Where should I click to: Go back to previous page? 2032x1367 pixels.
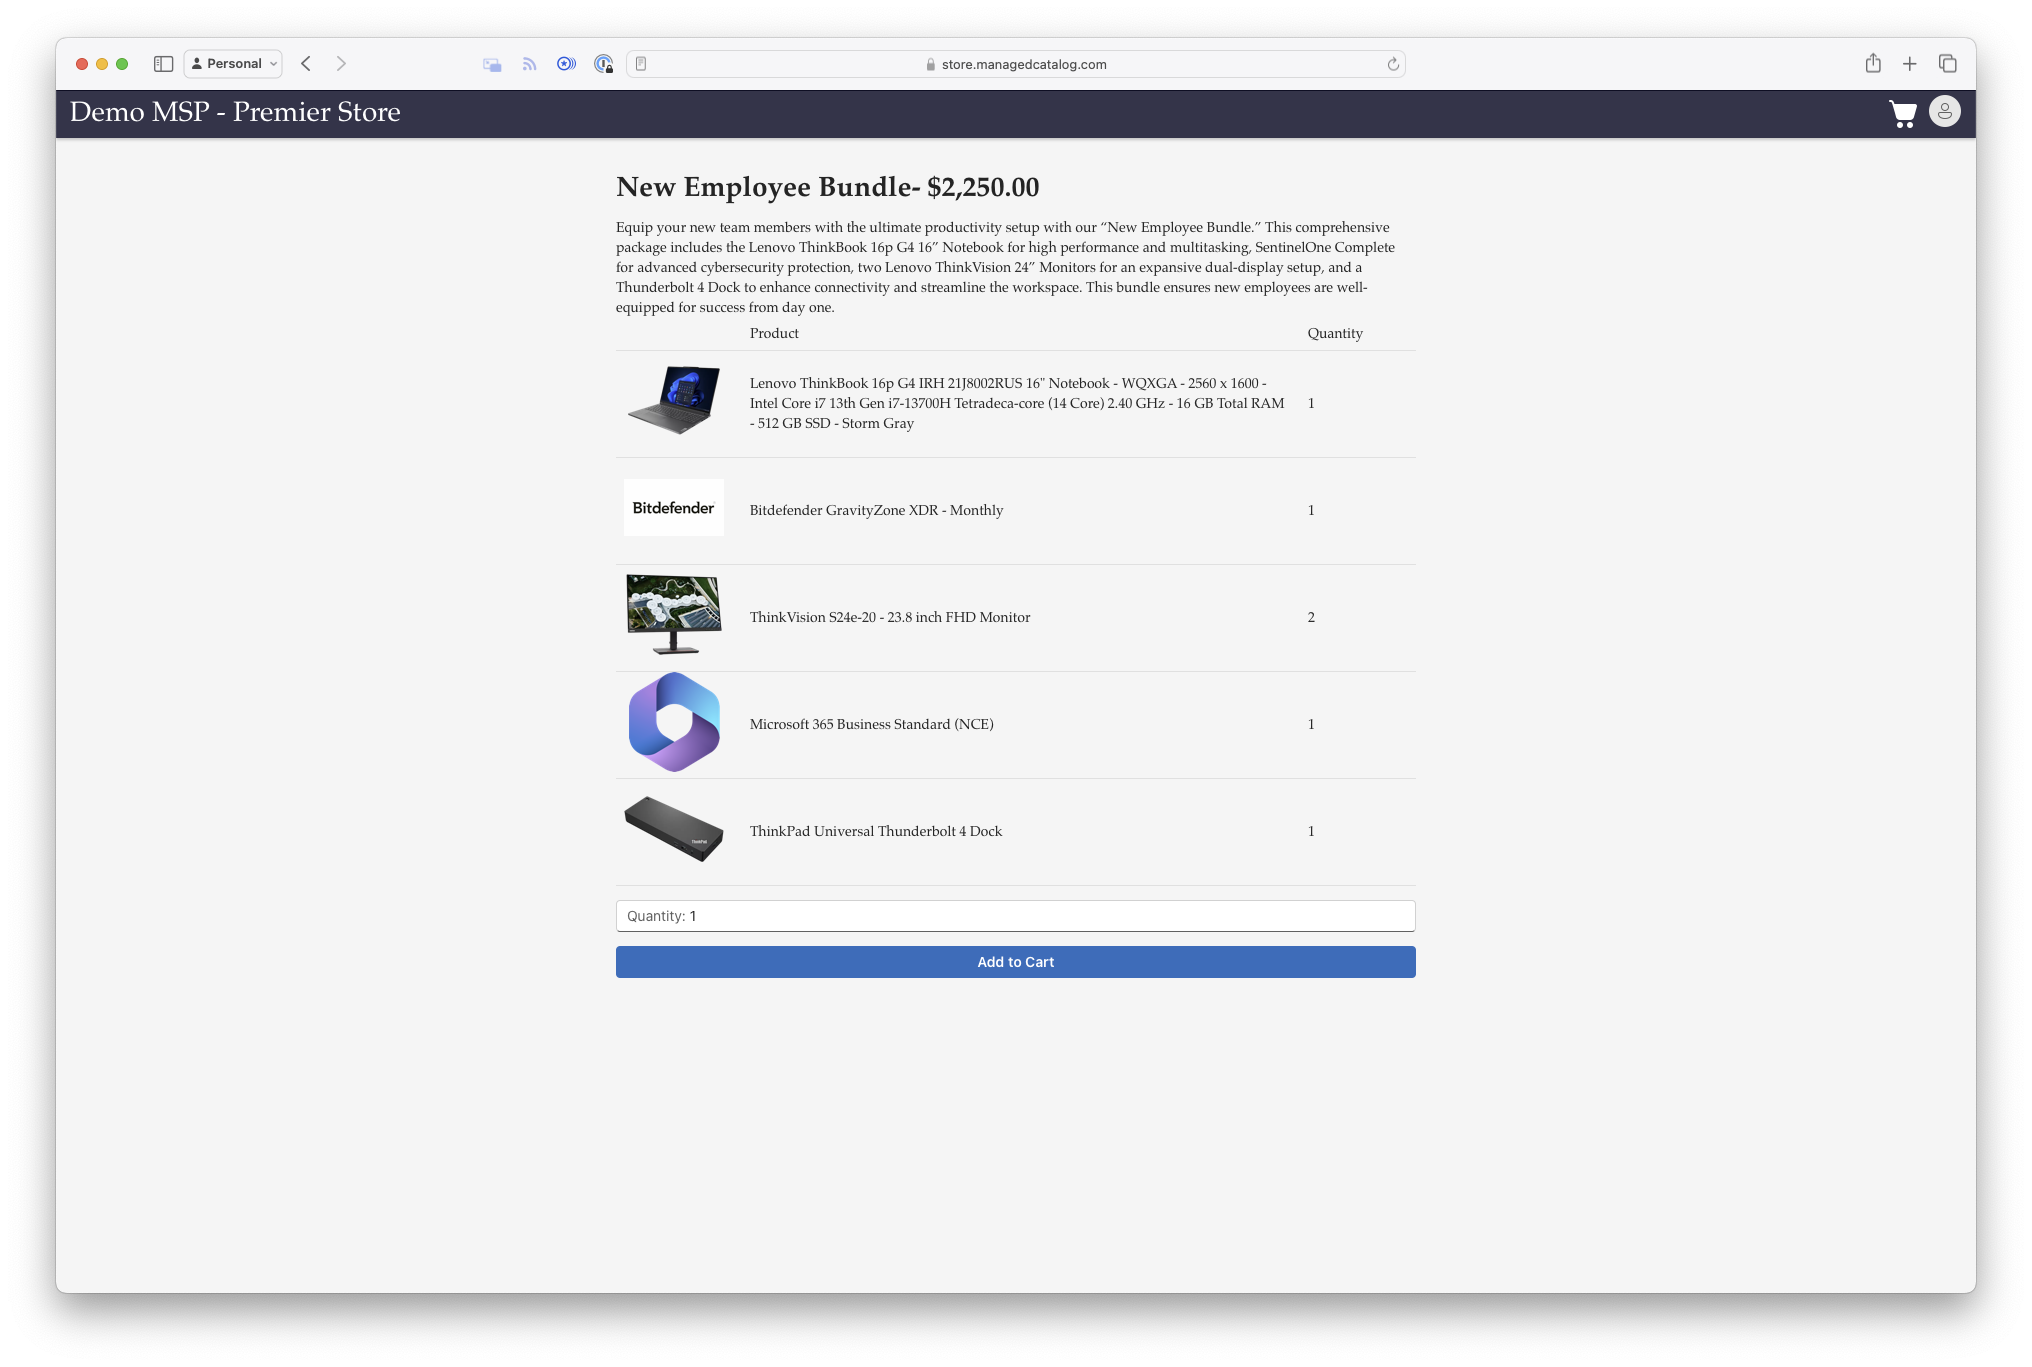point(307,64)
